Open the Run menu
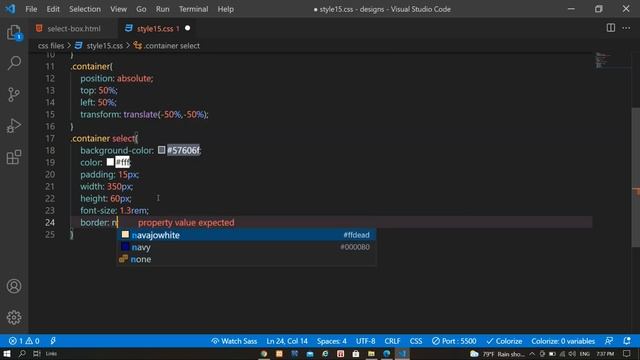 pyautogui.click(x=162, y=9)
